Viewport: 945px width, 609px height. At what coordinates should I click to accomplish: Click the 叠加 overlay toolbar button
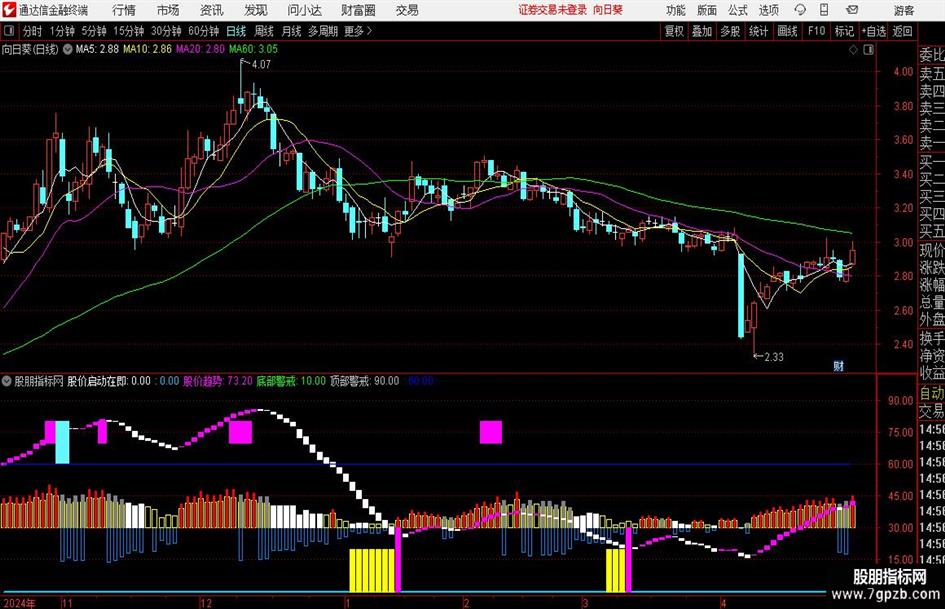point(702,31)
